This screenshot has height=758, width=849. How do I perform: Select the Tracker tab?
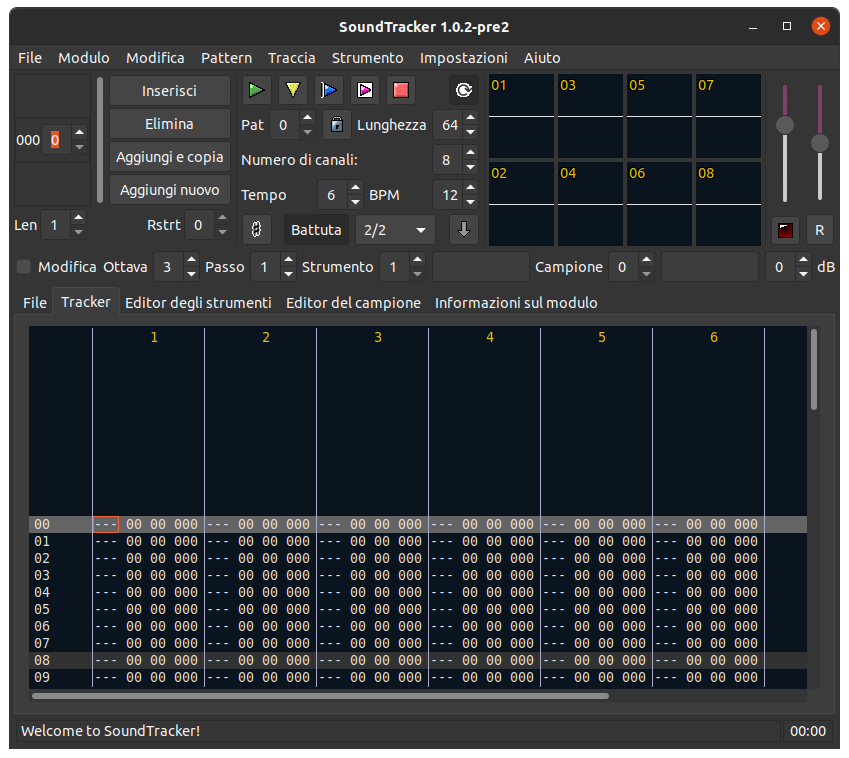point(86,302)
